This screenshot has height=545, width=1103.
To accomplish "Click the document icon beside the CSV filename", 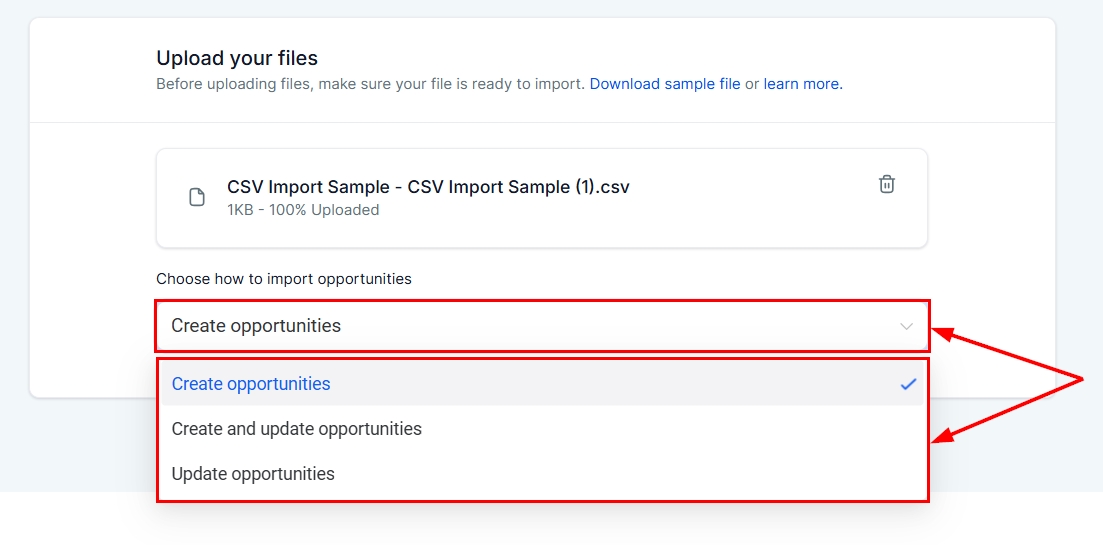I will pyautogui.click(x=197, y=197).
